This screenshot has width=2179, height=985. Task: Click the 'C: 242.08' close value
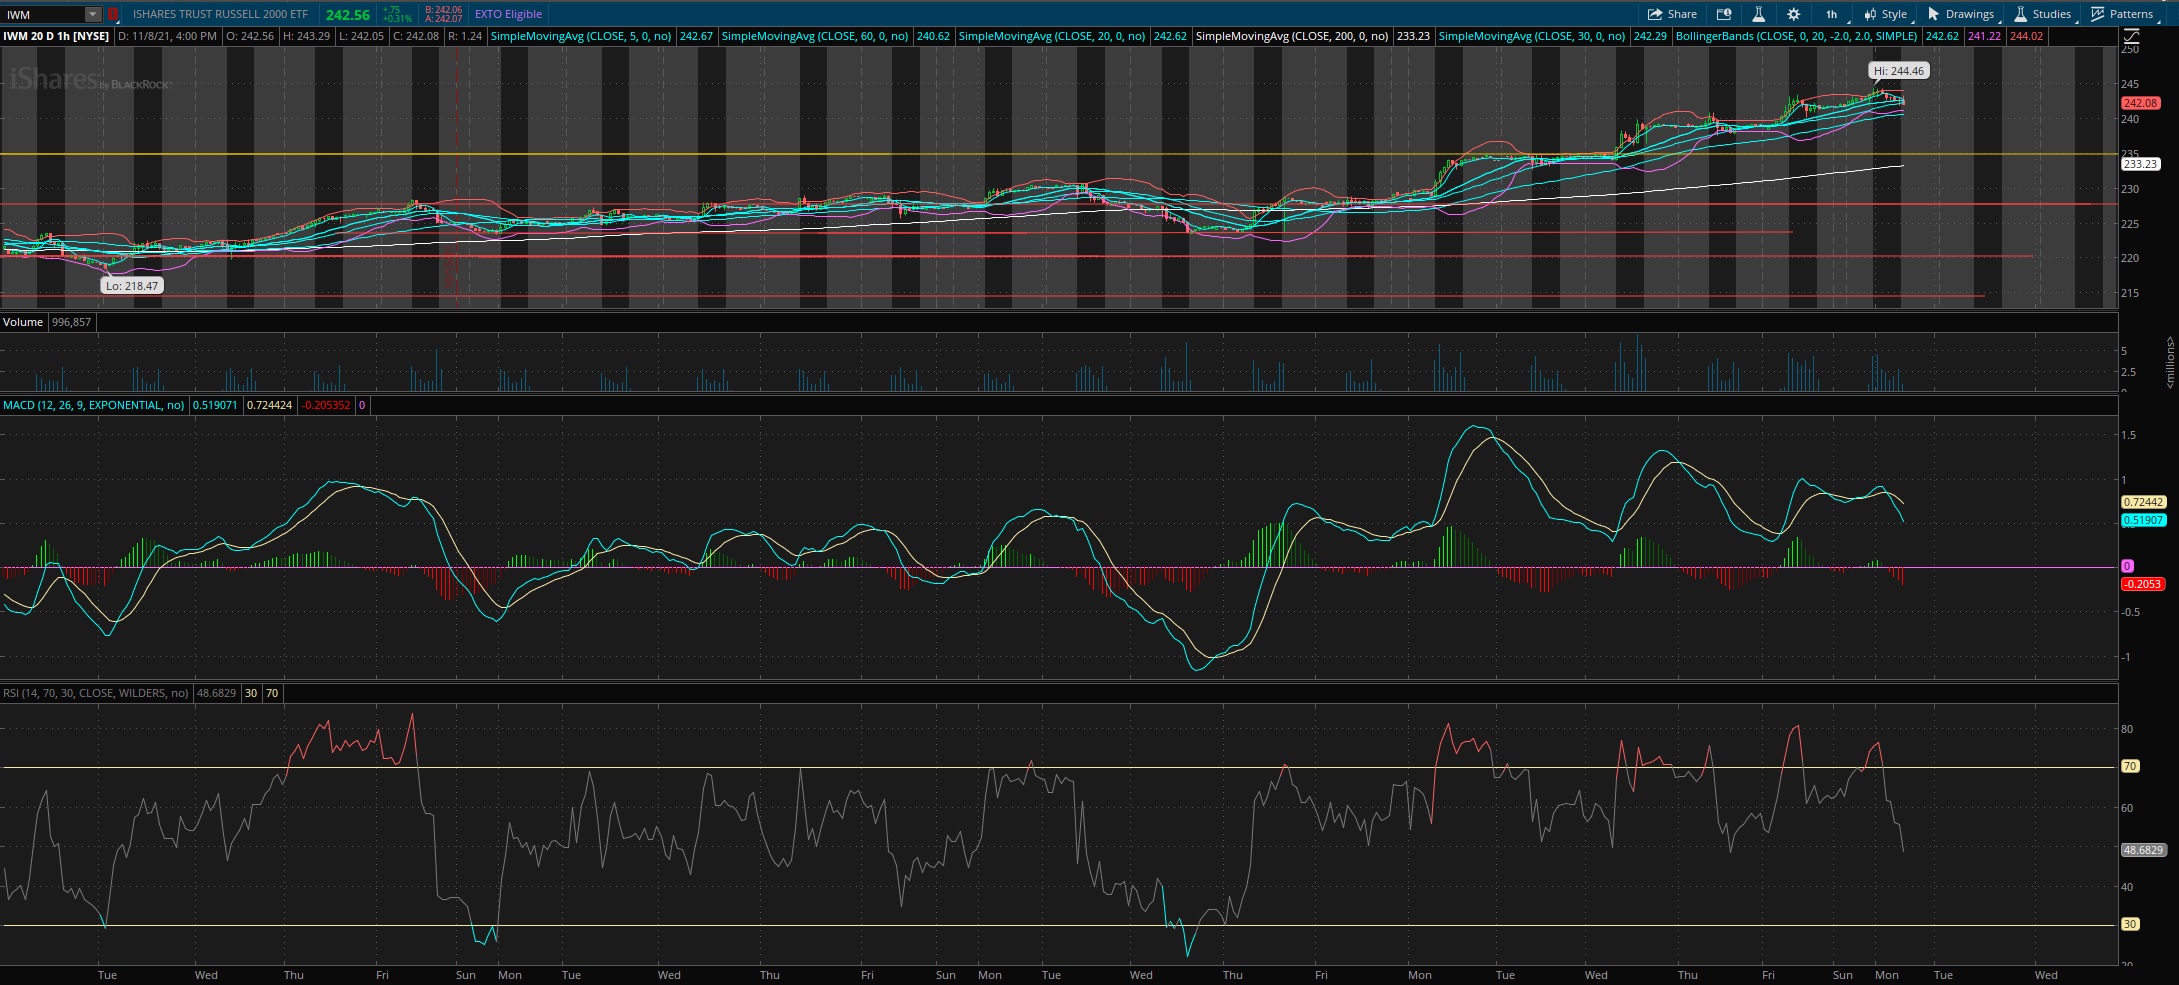[415, 36]
